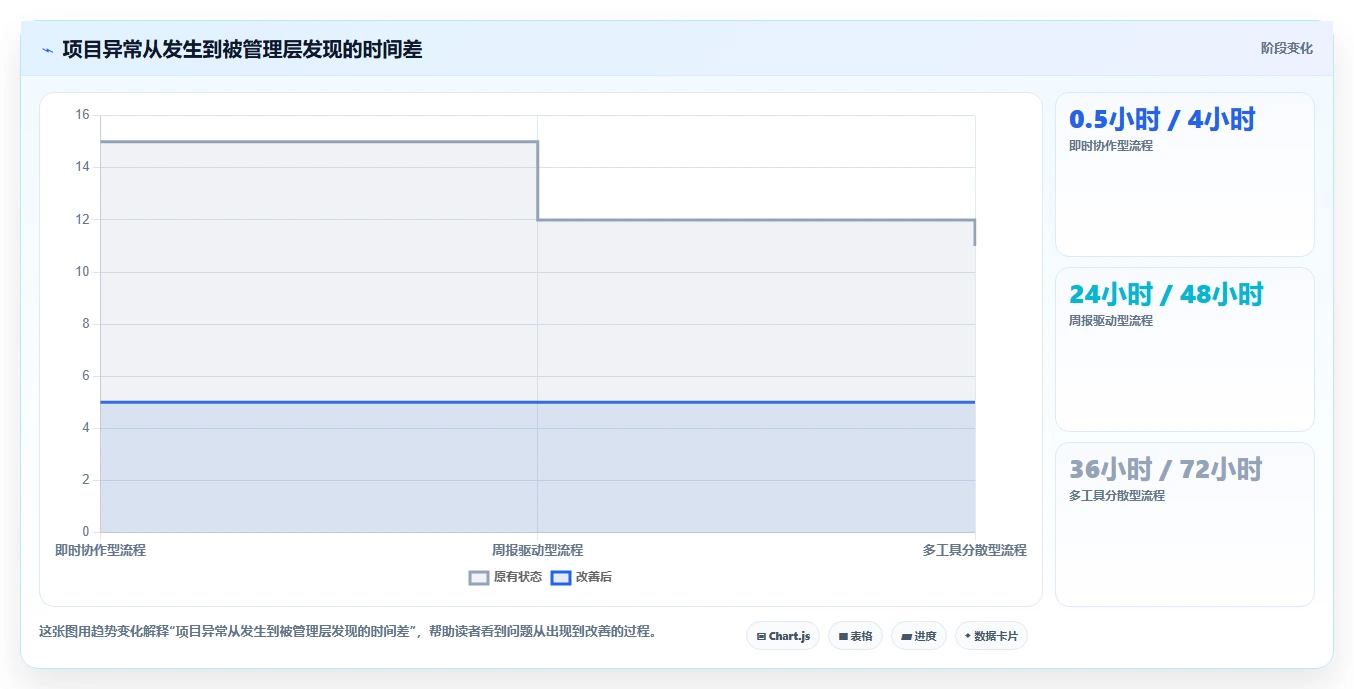The height and width of the screenshot is (689, 1354).
Task: Click the y-axis value 8
Action: pos(85,323)
